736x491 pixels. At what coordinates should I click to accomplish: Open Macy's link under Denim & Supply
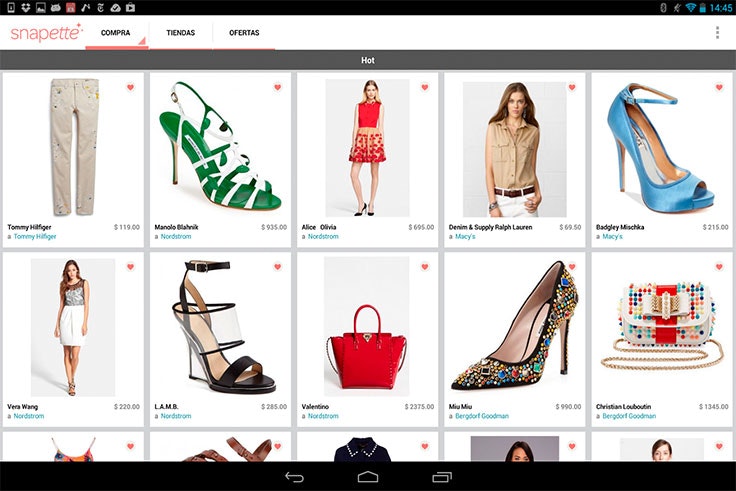tap(465, 237)
